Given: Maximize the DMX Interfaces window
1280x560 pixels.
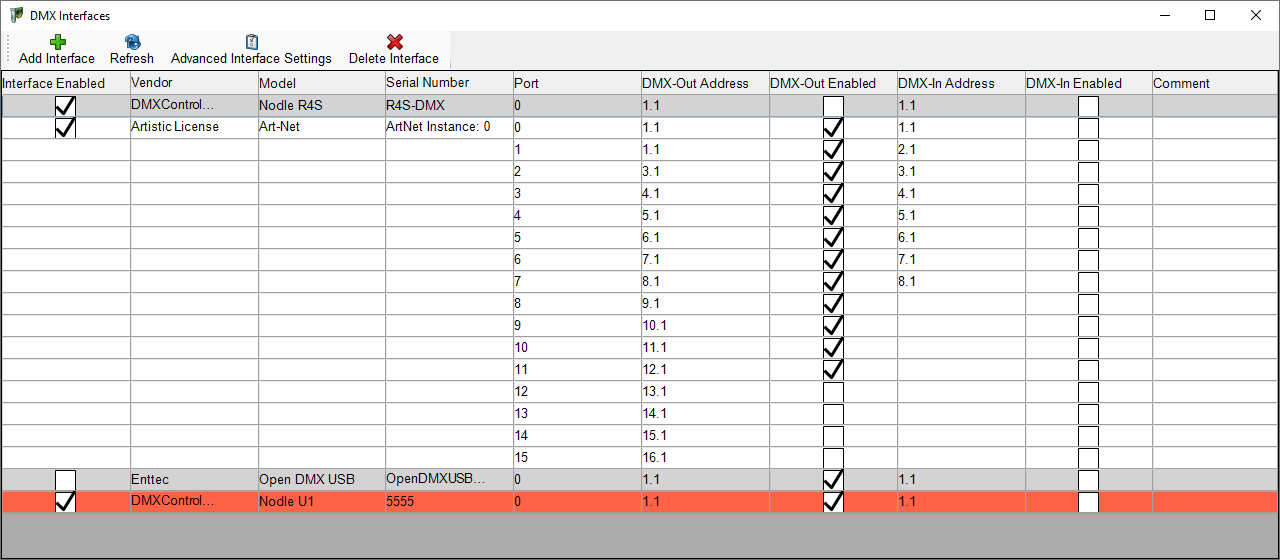Looking at the screenshot, I should point(1210,15).
